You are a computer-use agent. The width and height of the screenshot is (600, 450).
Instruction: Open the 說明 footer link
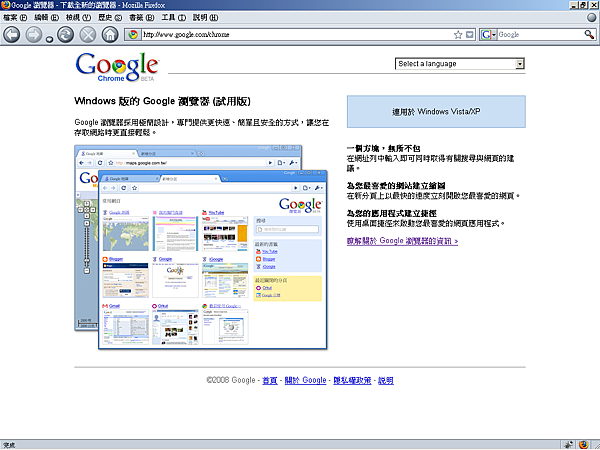(386, 380)
